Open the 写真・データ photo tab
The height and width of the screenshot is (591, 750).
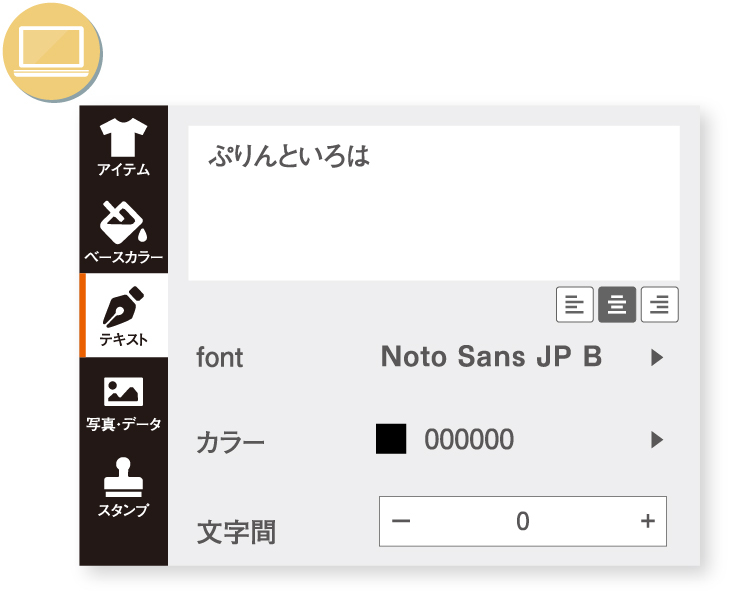123,403
